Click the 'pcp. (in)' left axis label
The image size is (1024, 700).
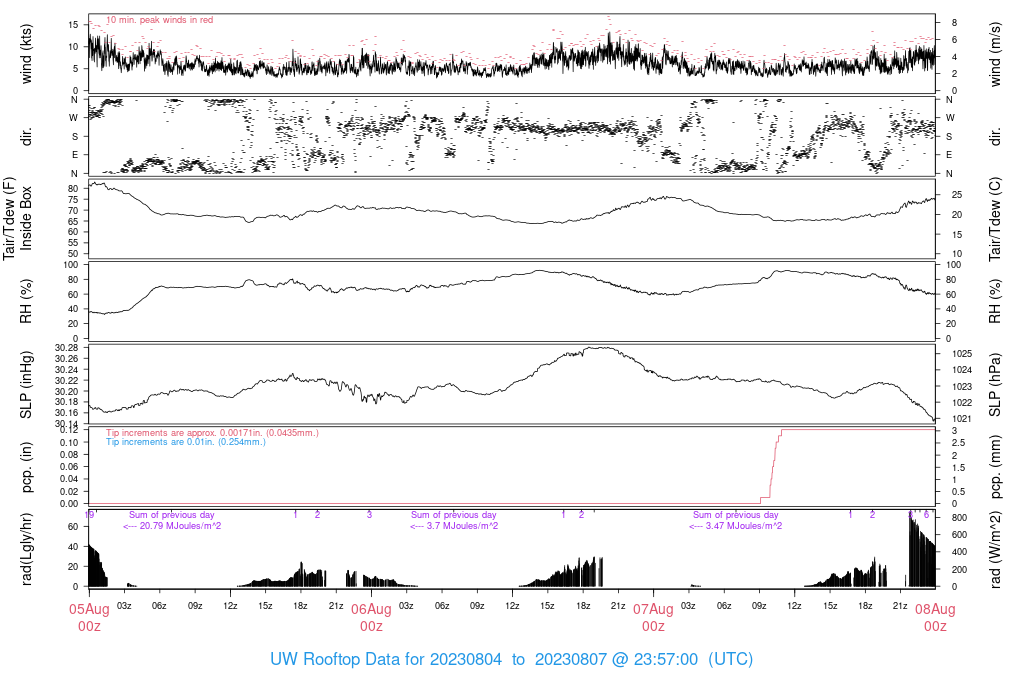(26, 468)
